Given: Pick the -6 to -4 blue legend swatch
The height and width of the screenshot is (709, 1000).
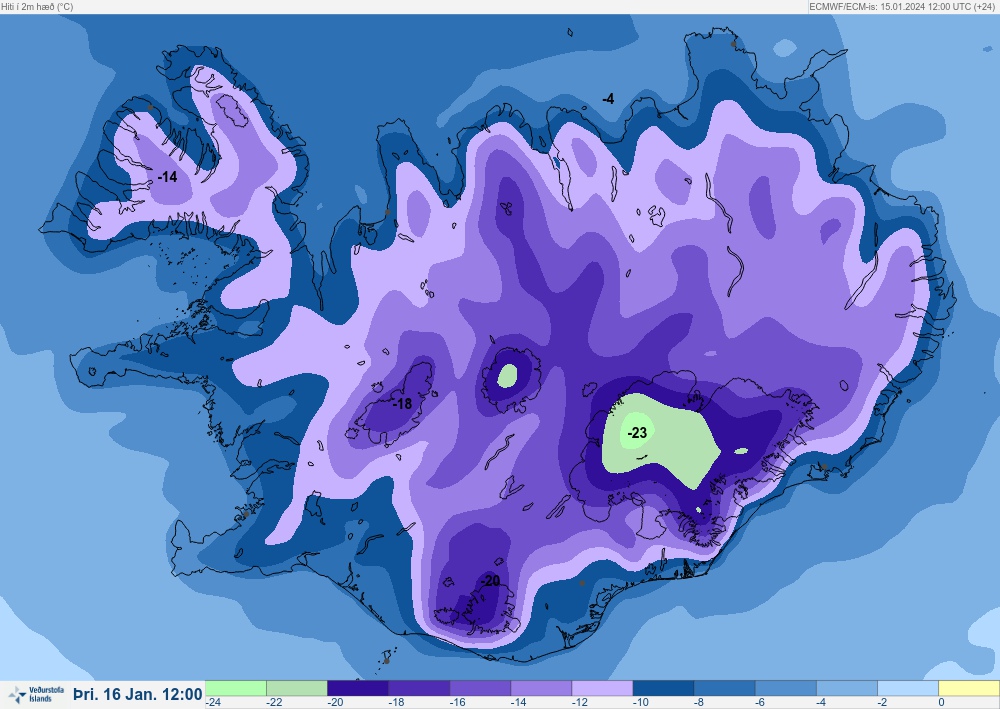Looking at the screenshot, I should [x=786, y=689].
